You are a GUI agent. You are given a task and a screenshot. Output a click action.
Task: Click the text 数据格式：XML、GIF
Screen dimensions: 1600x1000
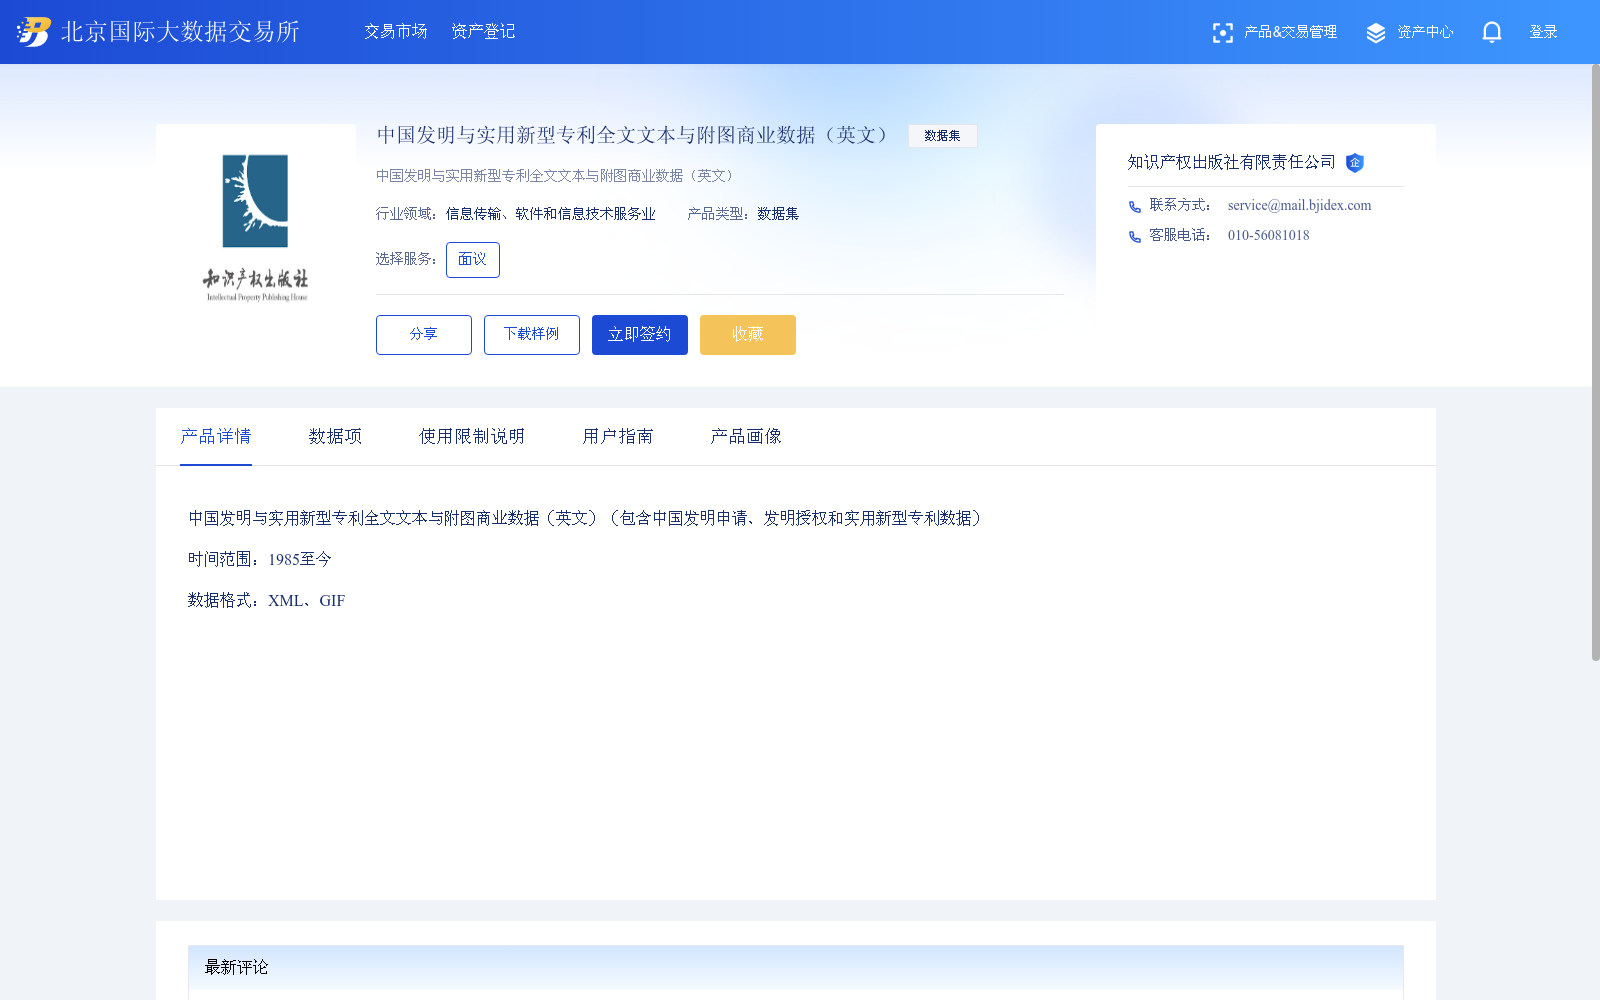pyautogui.click(x=267, y=600)
